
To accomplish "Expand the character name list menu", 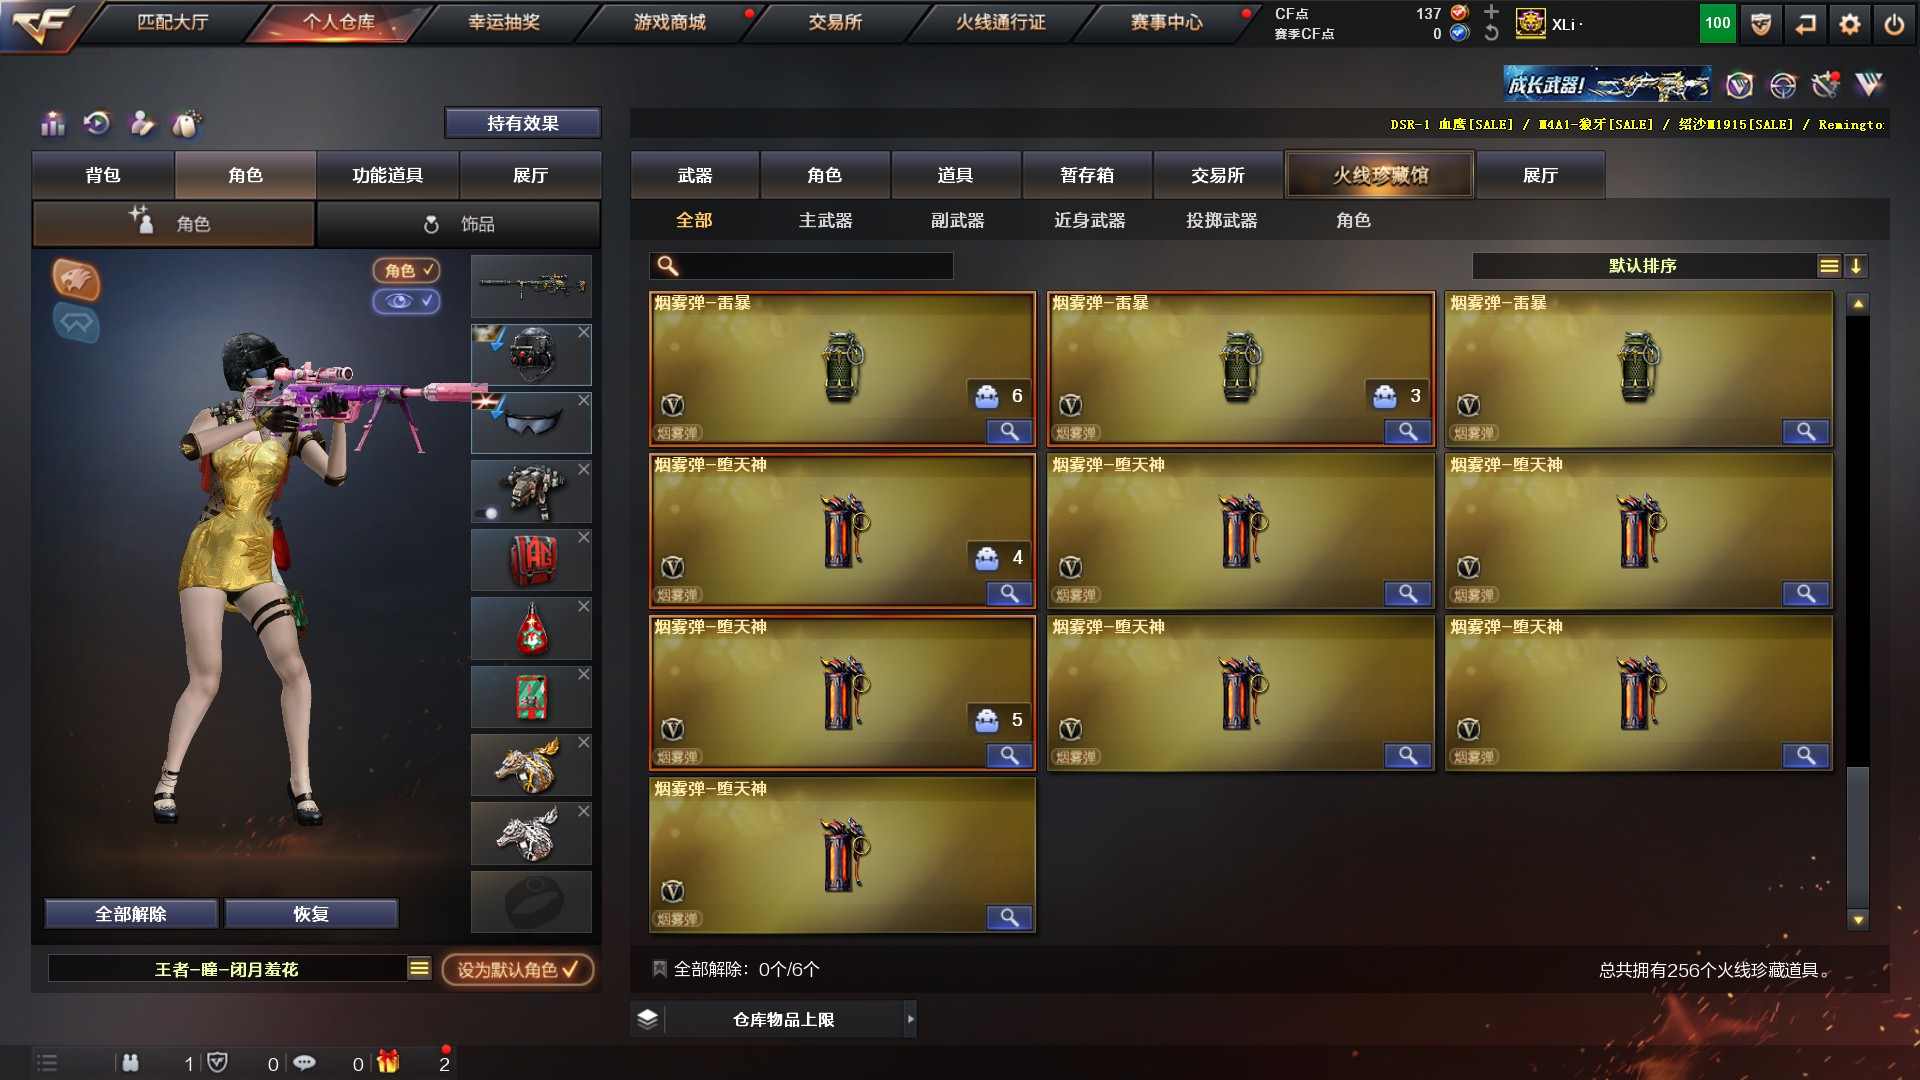I will 419,968.
